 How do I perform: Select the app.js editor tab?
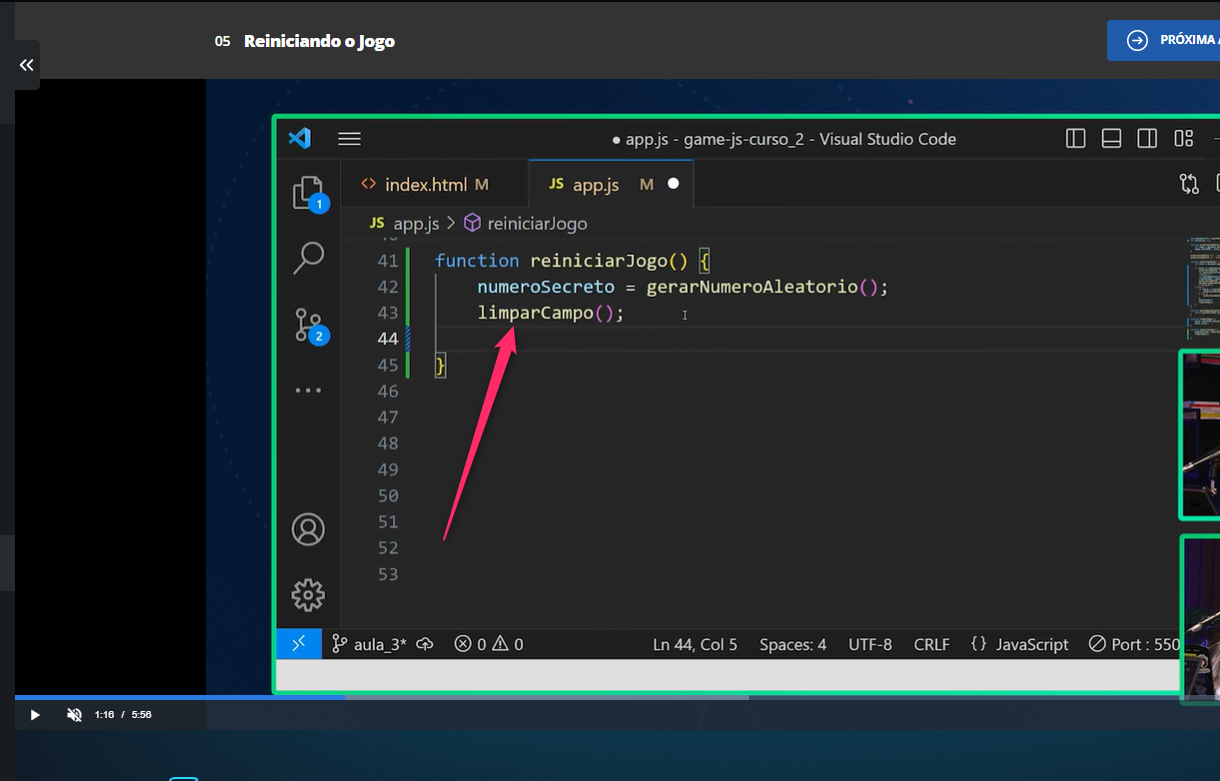coord(595,185)
